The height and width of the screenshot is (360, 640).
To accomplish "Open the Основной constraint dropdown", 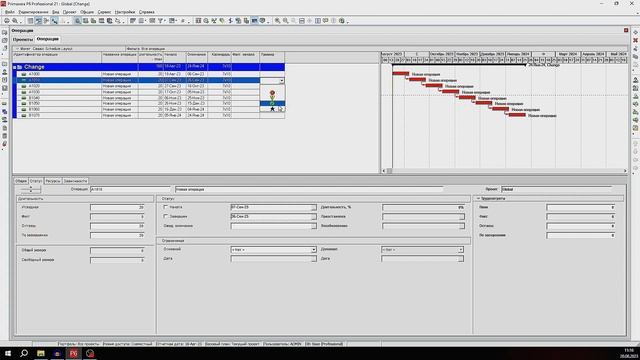I will coord(313,249).
